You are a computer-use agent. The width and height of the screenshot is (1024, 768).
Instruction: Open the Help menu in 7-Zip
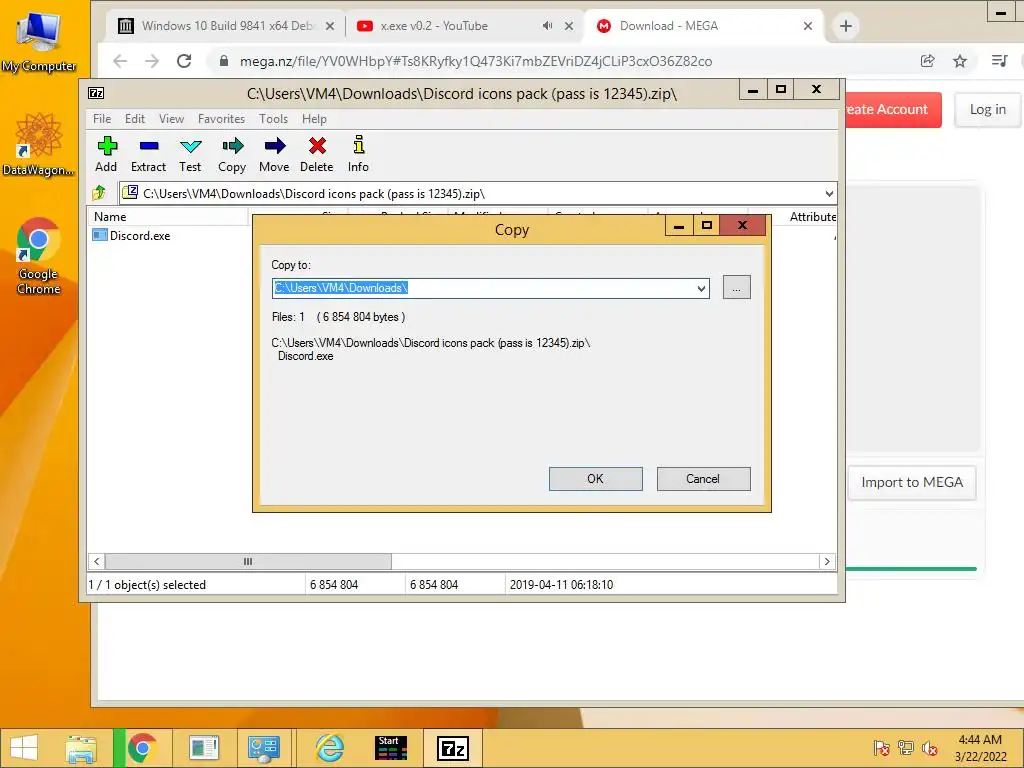[314, 119]
